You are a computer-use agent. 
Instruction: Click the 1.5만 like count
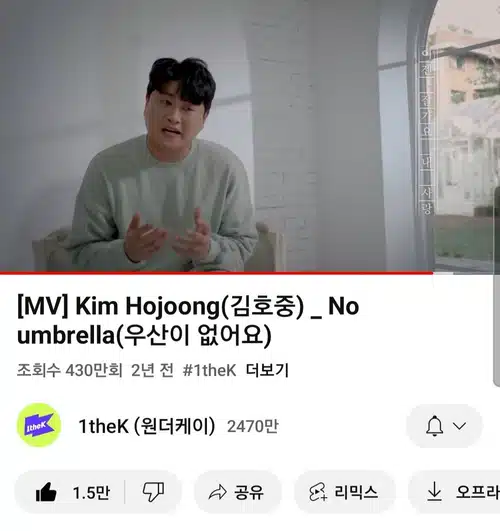tap(91, 492)
